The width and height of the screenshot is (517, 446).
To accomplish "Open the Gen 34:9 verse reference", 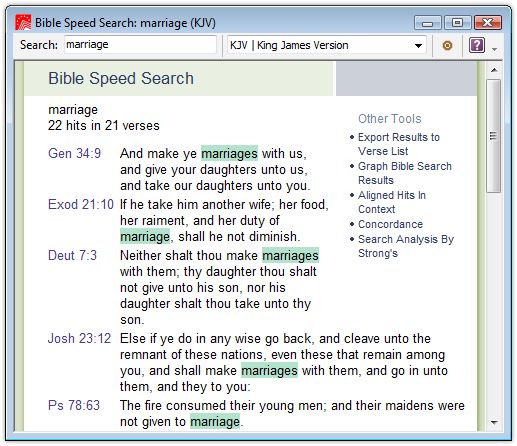I will [74, 153].
